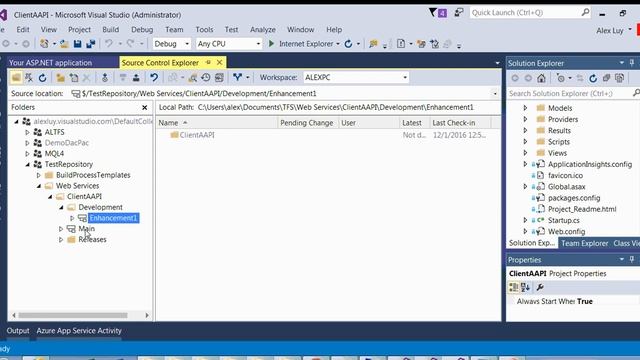Expand Startup.cs in Solution Explorer

525,220
